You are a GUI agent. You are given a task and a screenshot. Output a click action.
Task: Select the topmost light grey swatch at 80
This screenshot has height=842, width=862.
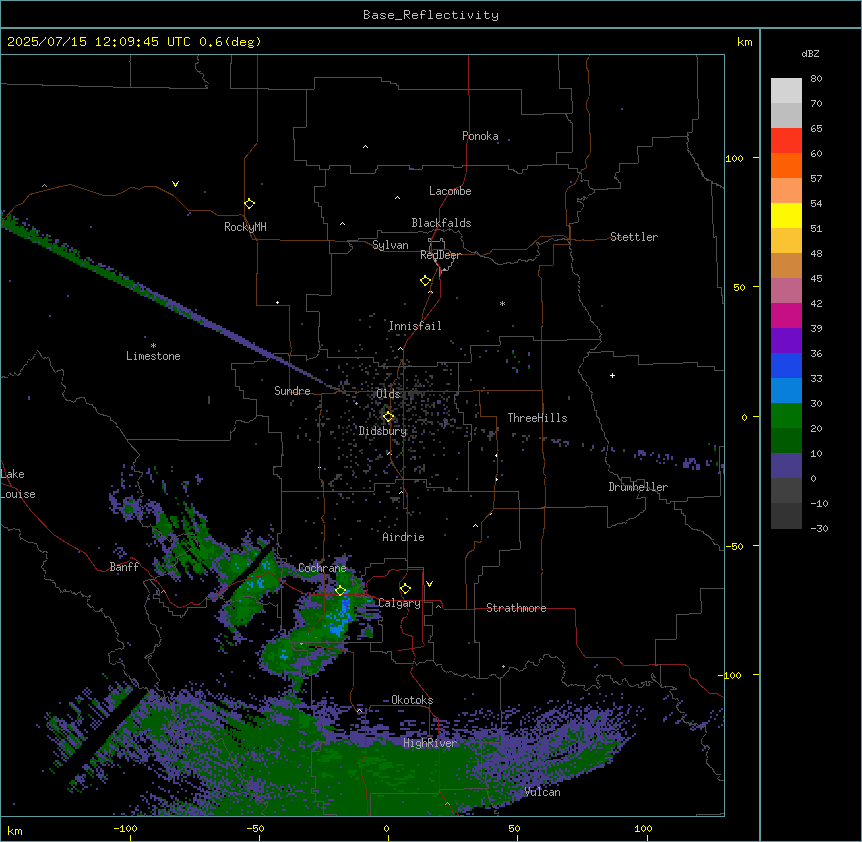click(x=786, y=91)
